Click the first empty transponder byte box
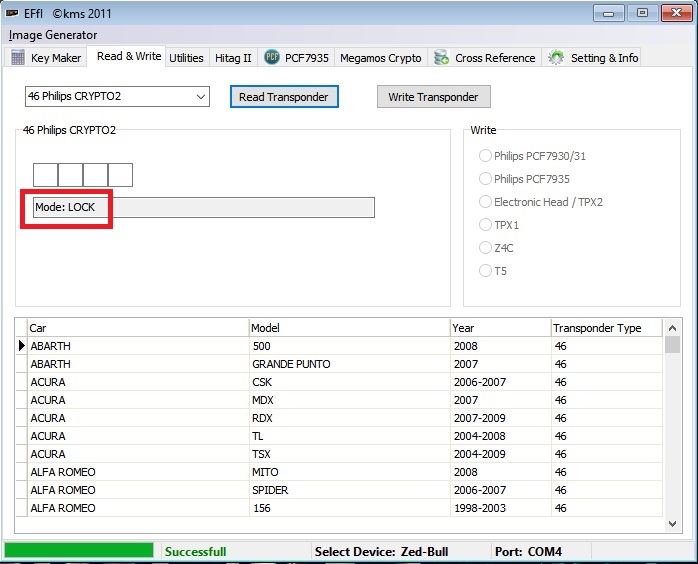Screen dimensions: 698x564 (45, 175)
